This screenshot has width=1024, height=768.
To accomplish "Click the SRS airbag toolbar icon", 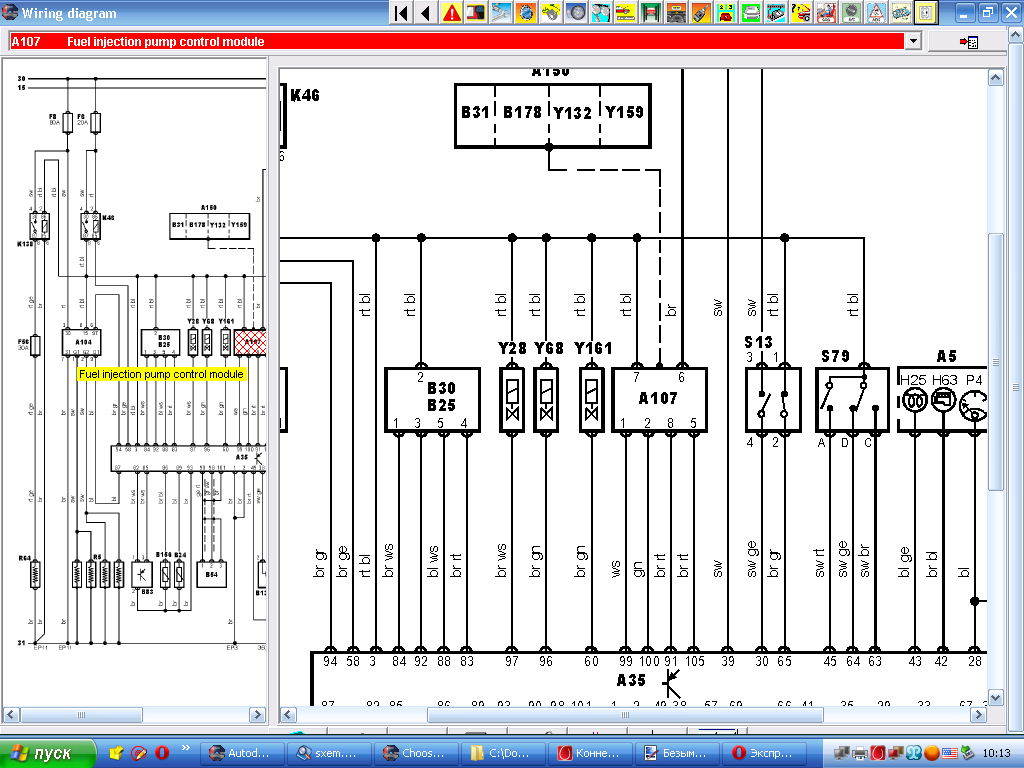I will pos(825,12).
